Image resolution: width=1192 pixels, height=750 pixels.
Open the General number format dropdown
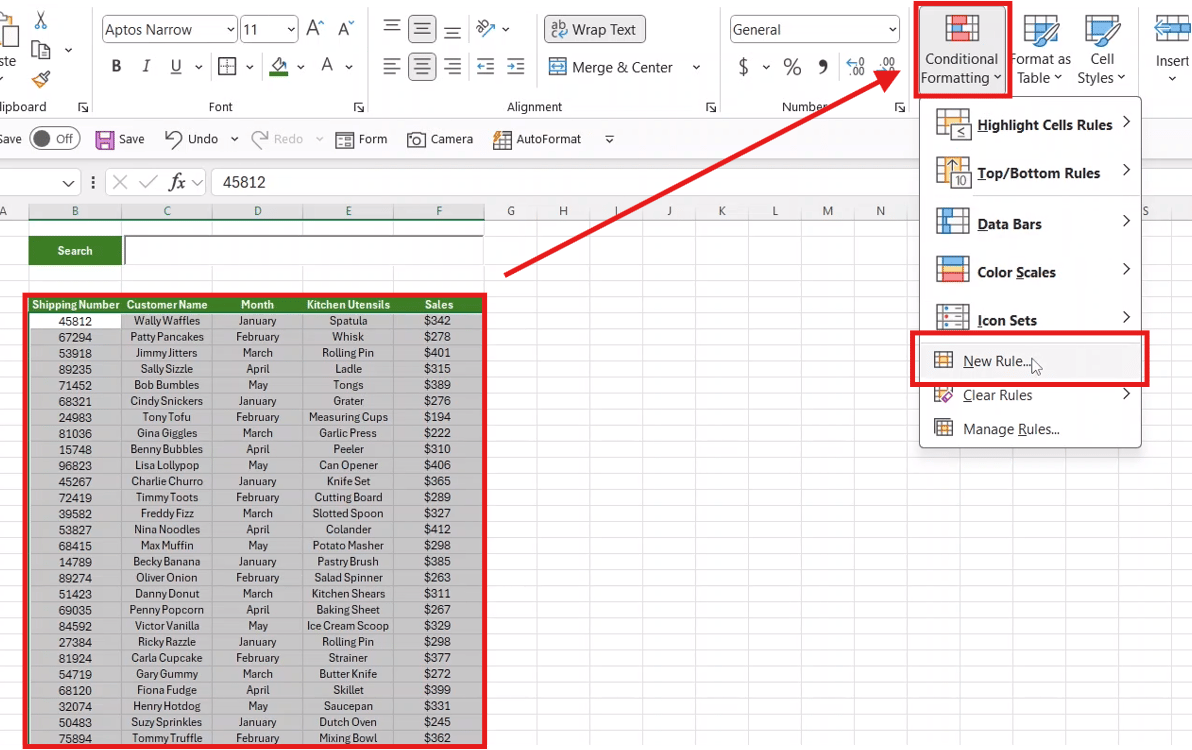point(892,30)
